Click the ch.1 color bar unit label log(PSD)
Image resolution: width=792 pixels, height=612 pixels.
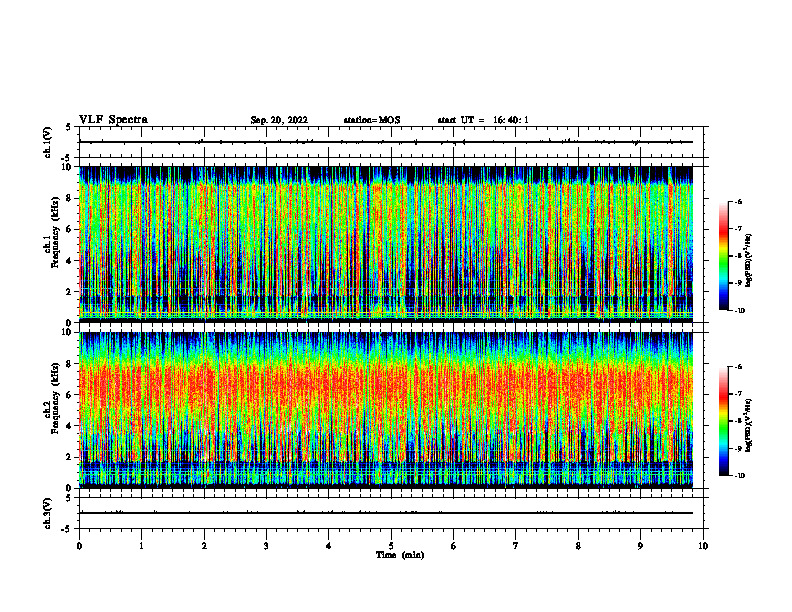click(749, 261)
